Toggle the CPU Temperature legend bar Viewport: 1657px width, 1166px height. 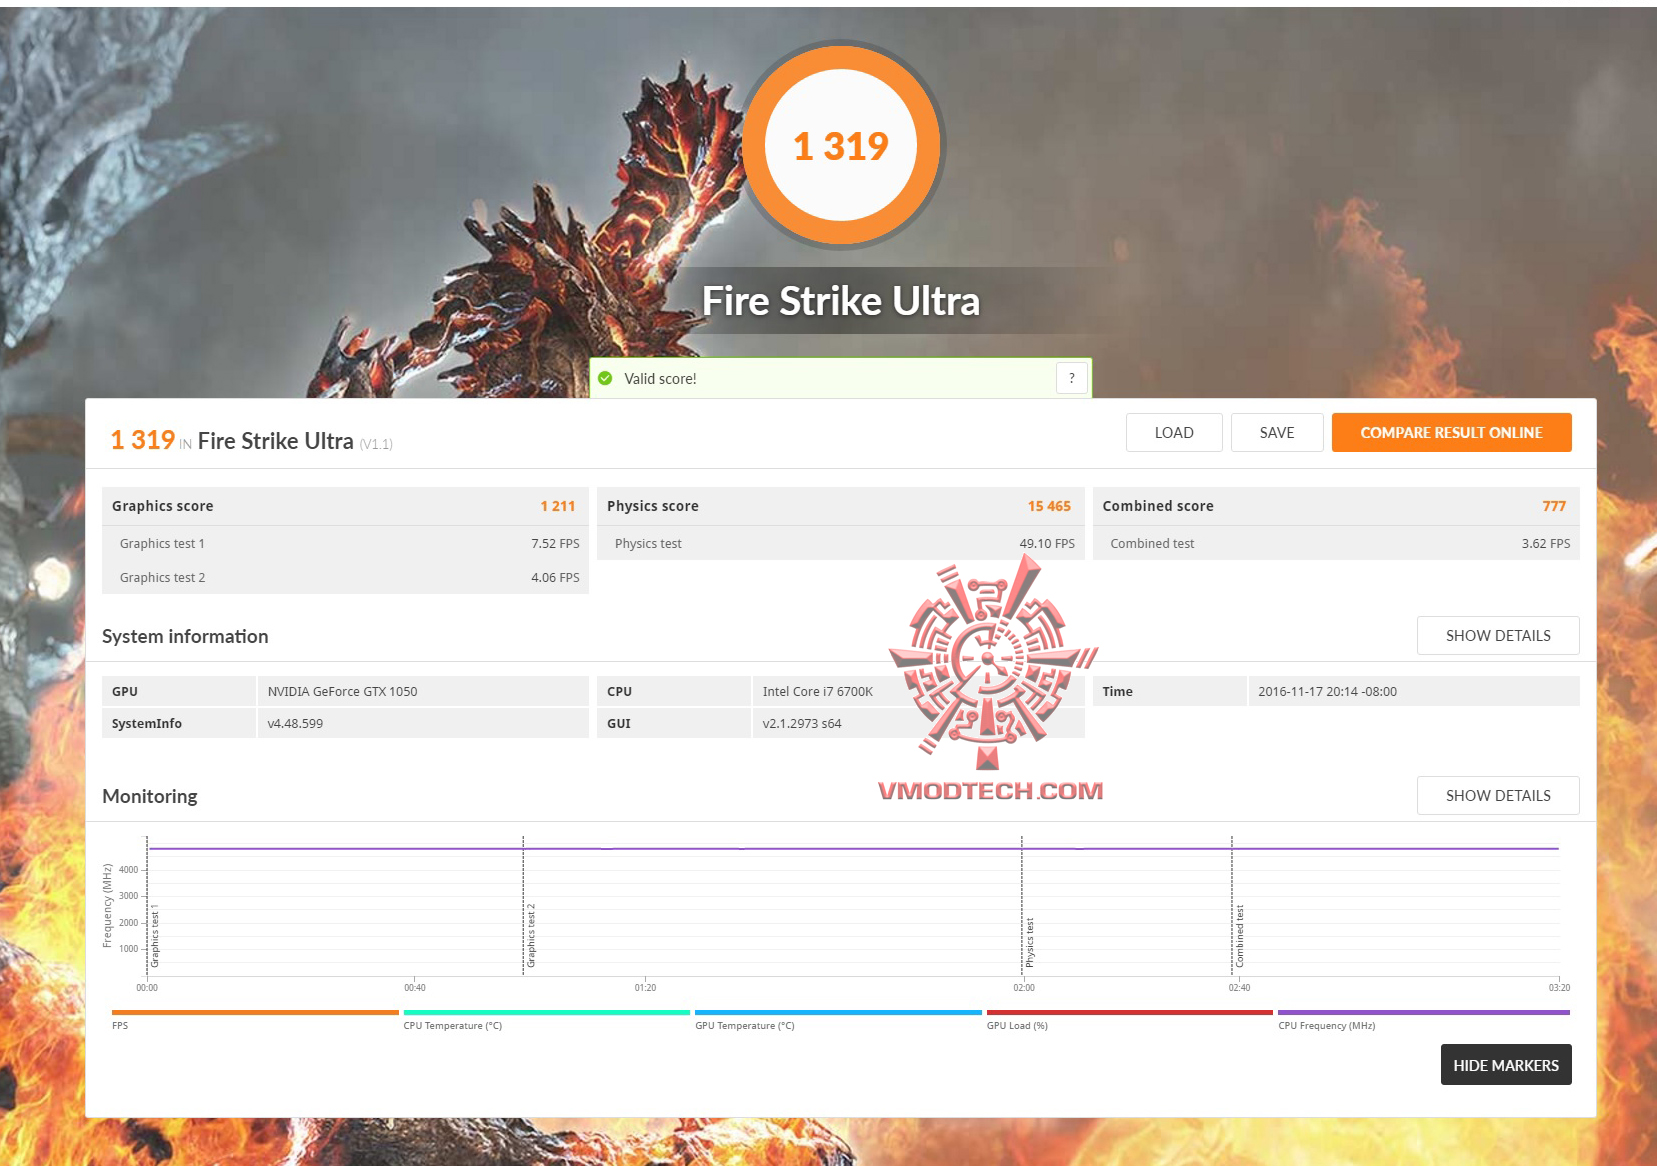pos(547,1012)
